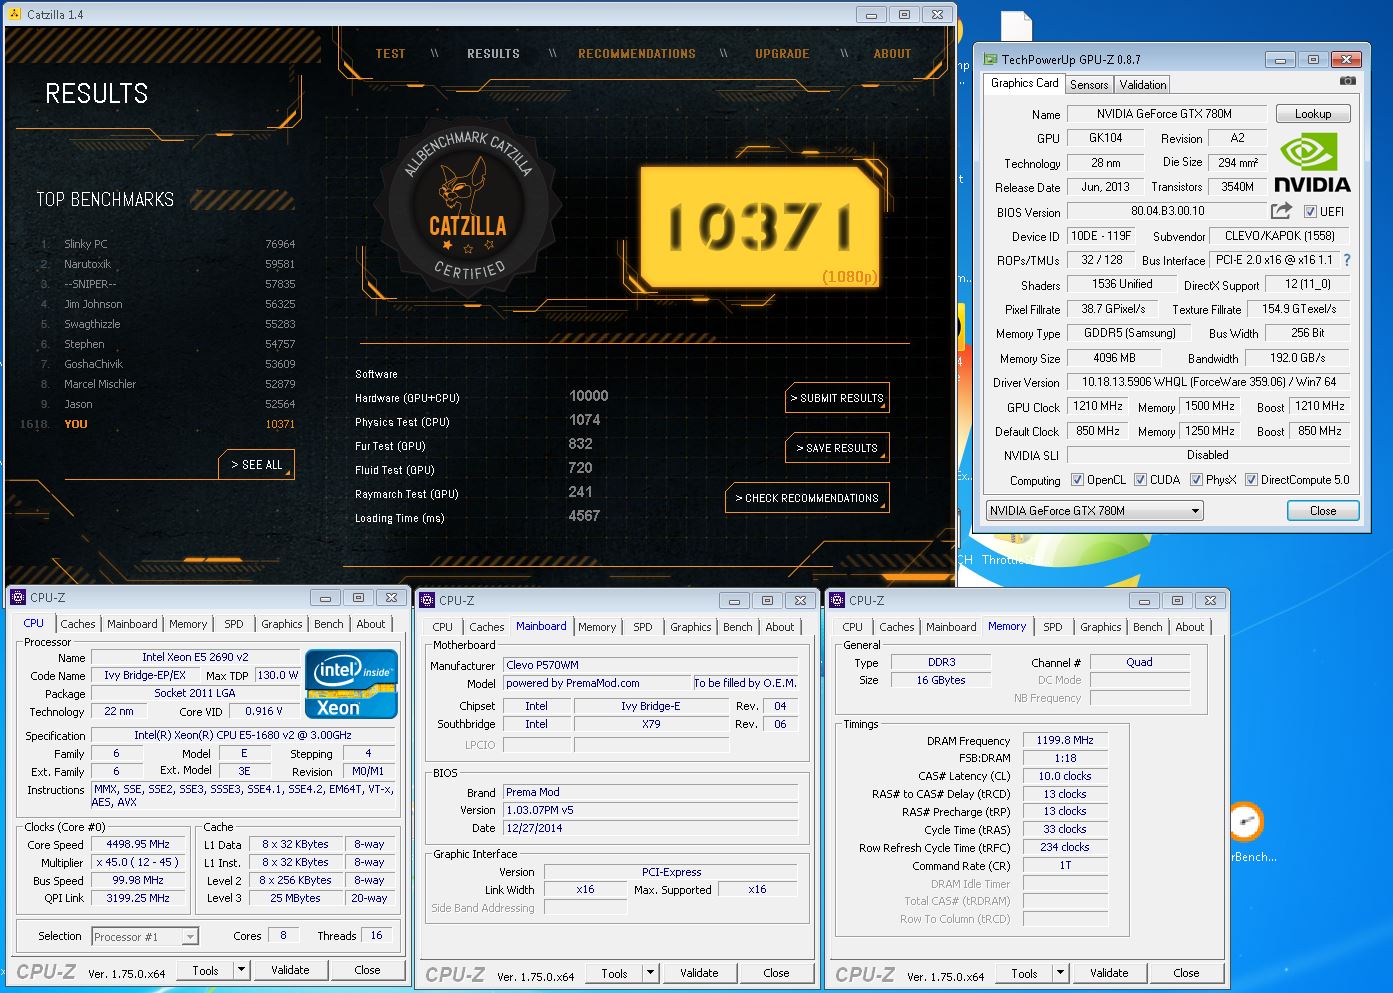Click SAVE RESULTS button
Screen dimensions: 1393x993
pyautogui.click(x=837, y=448)
